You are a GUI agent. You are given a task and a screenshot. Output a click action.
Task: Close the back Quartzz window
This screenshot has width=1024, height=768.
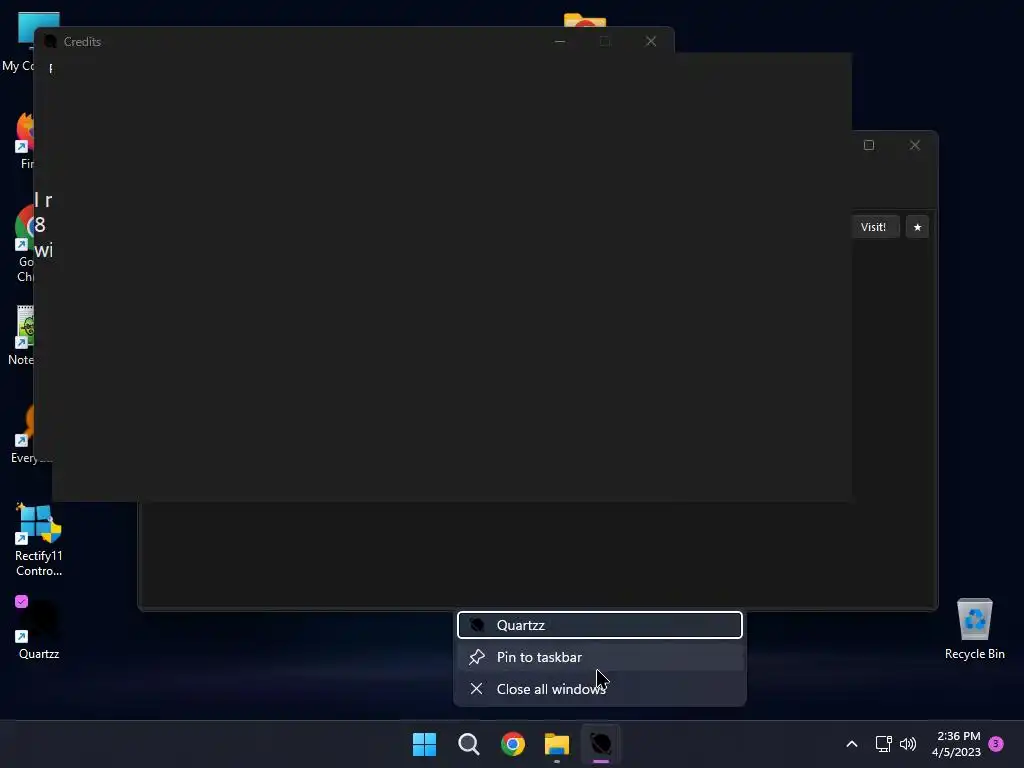(914, 145)
